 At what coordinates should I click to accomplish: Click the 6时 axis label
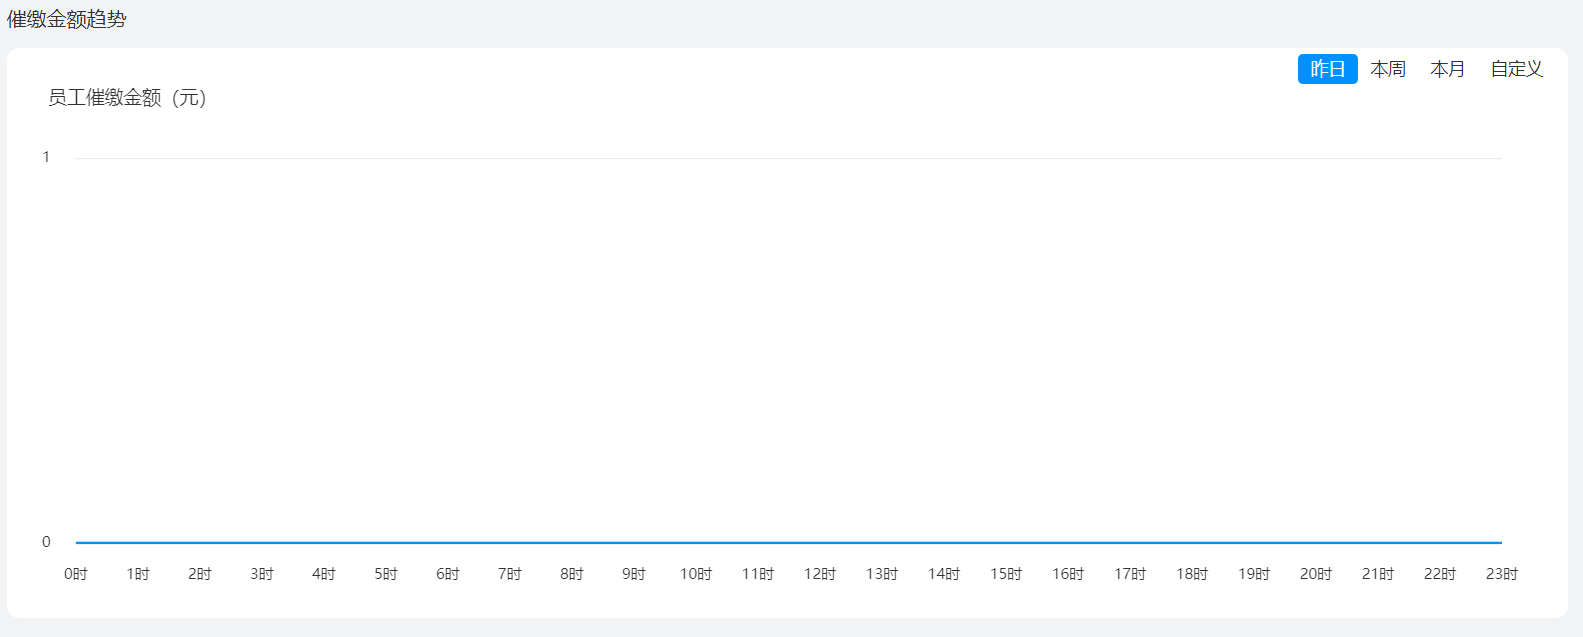point(448,574)
